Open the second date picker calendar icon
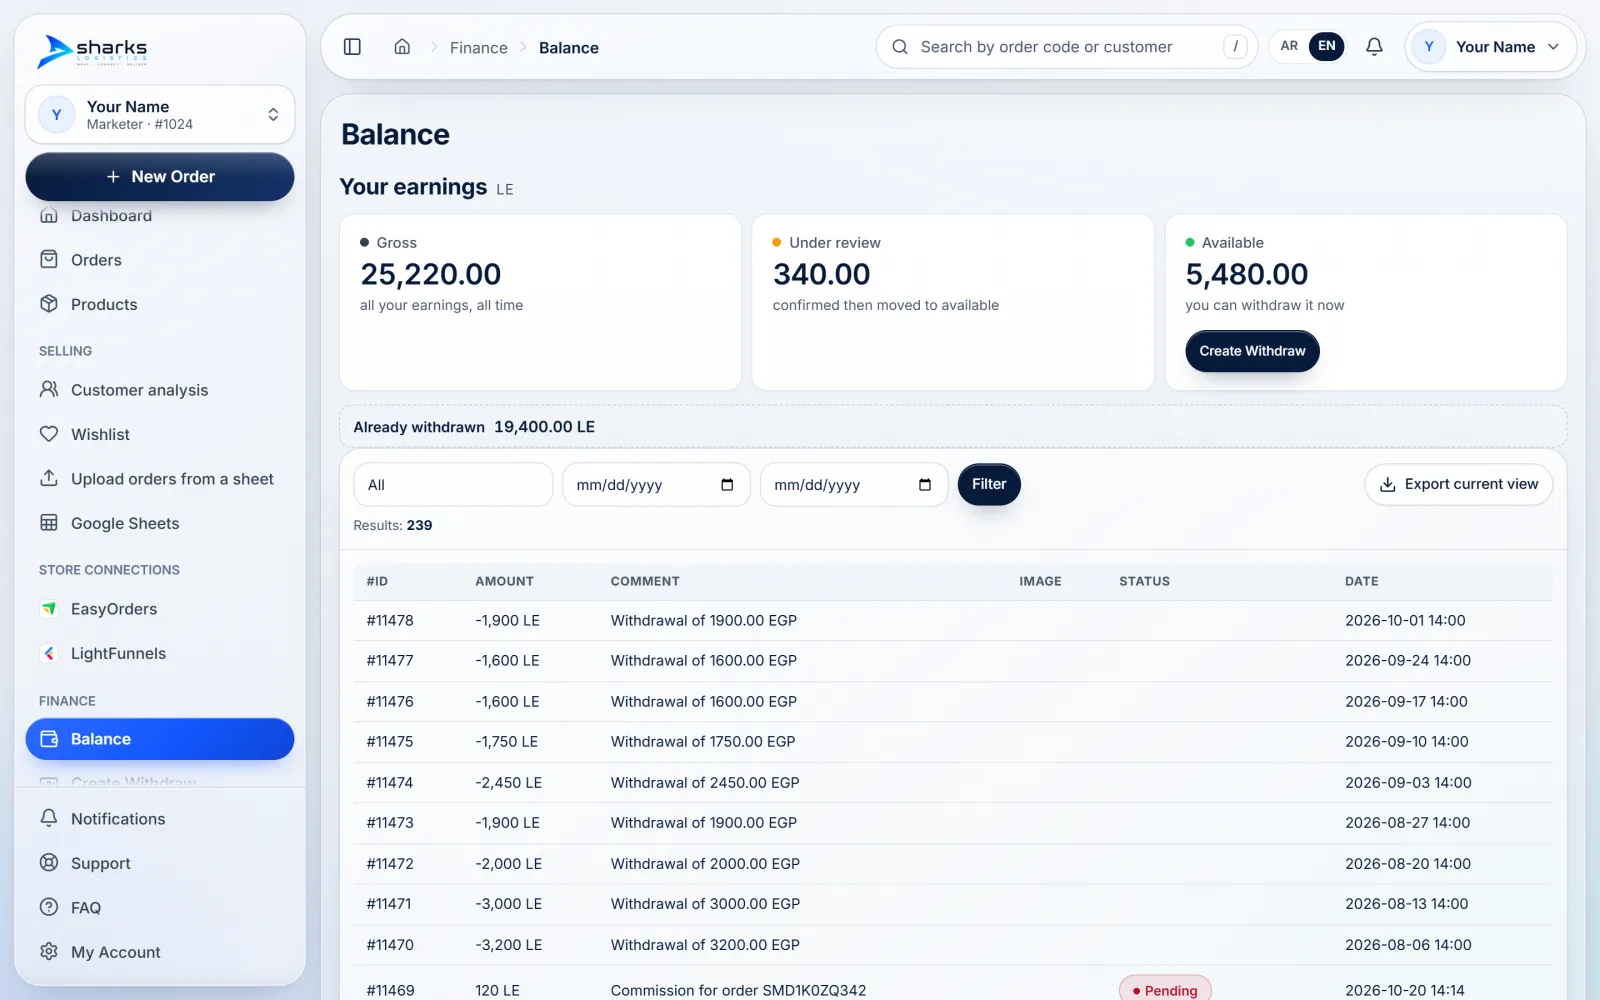1600x1000 pixels. point(925,485)
